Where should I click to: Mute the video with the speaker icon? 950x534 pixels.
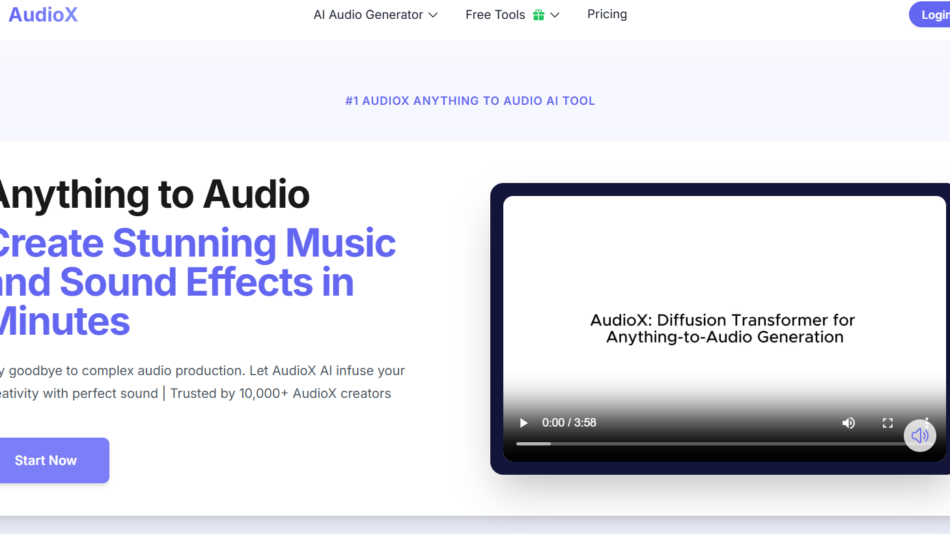[848, 422]
